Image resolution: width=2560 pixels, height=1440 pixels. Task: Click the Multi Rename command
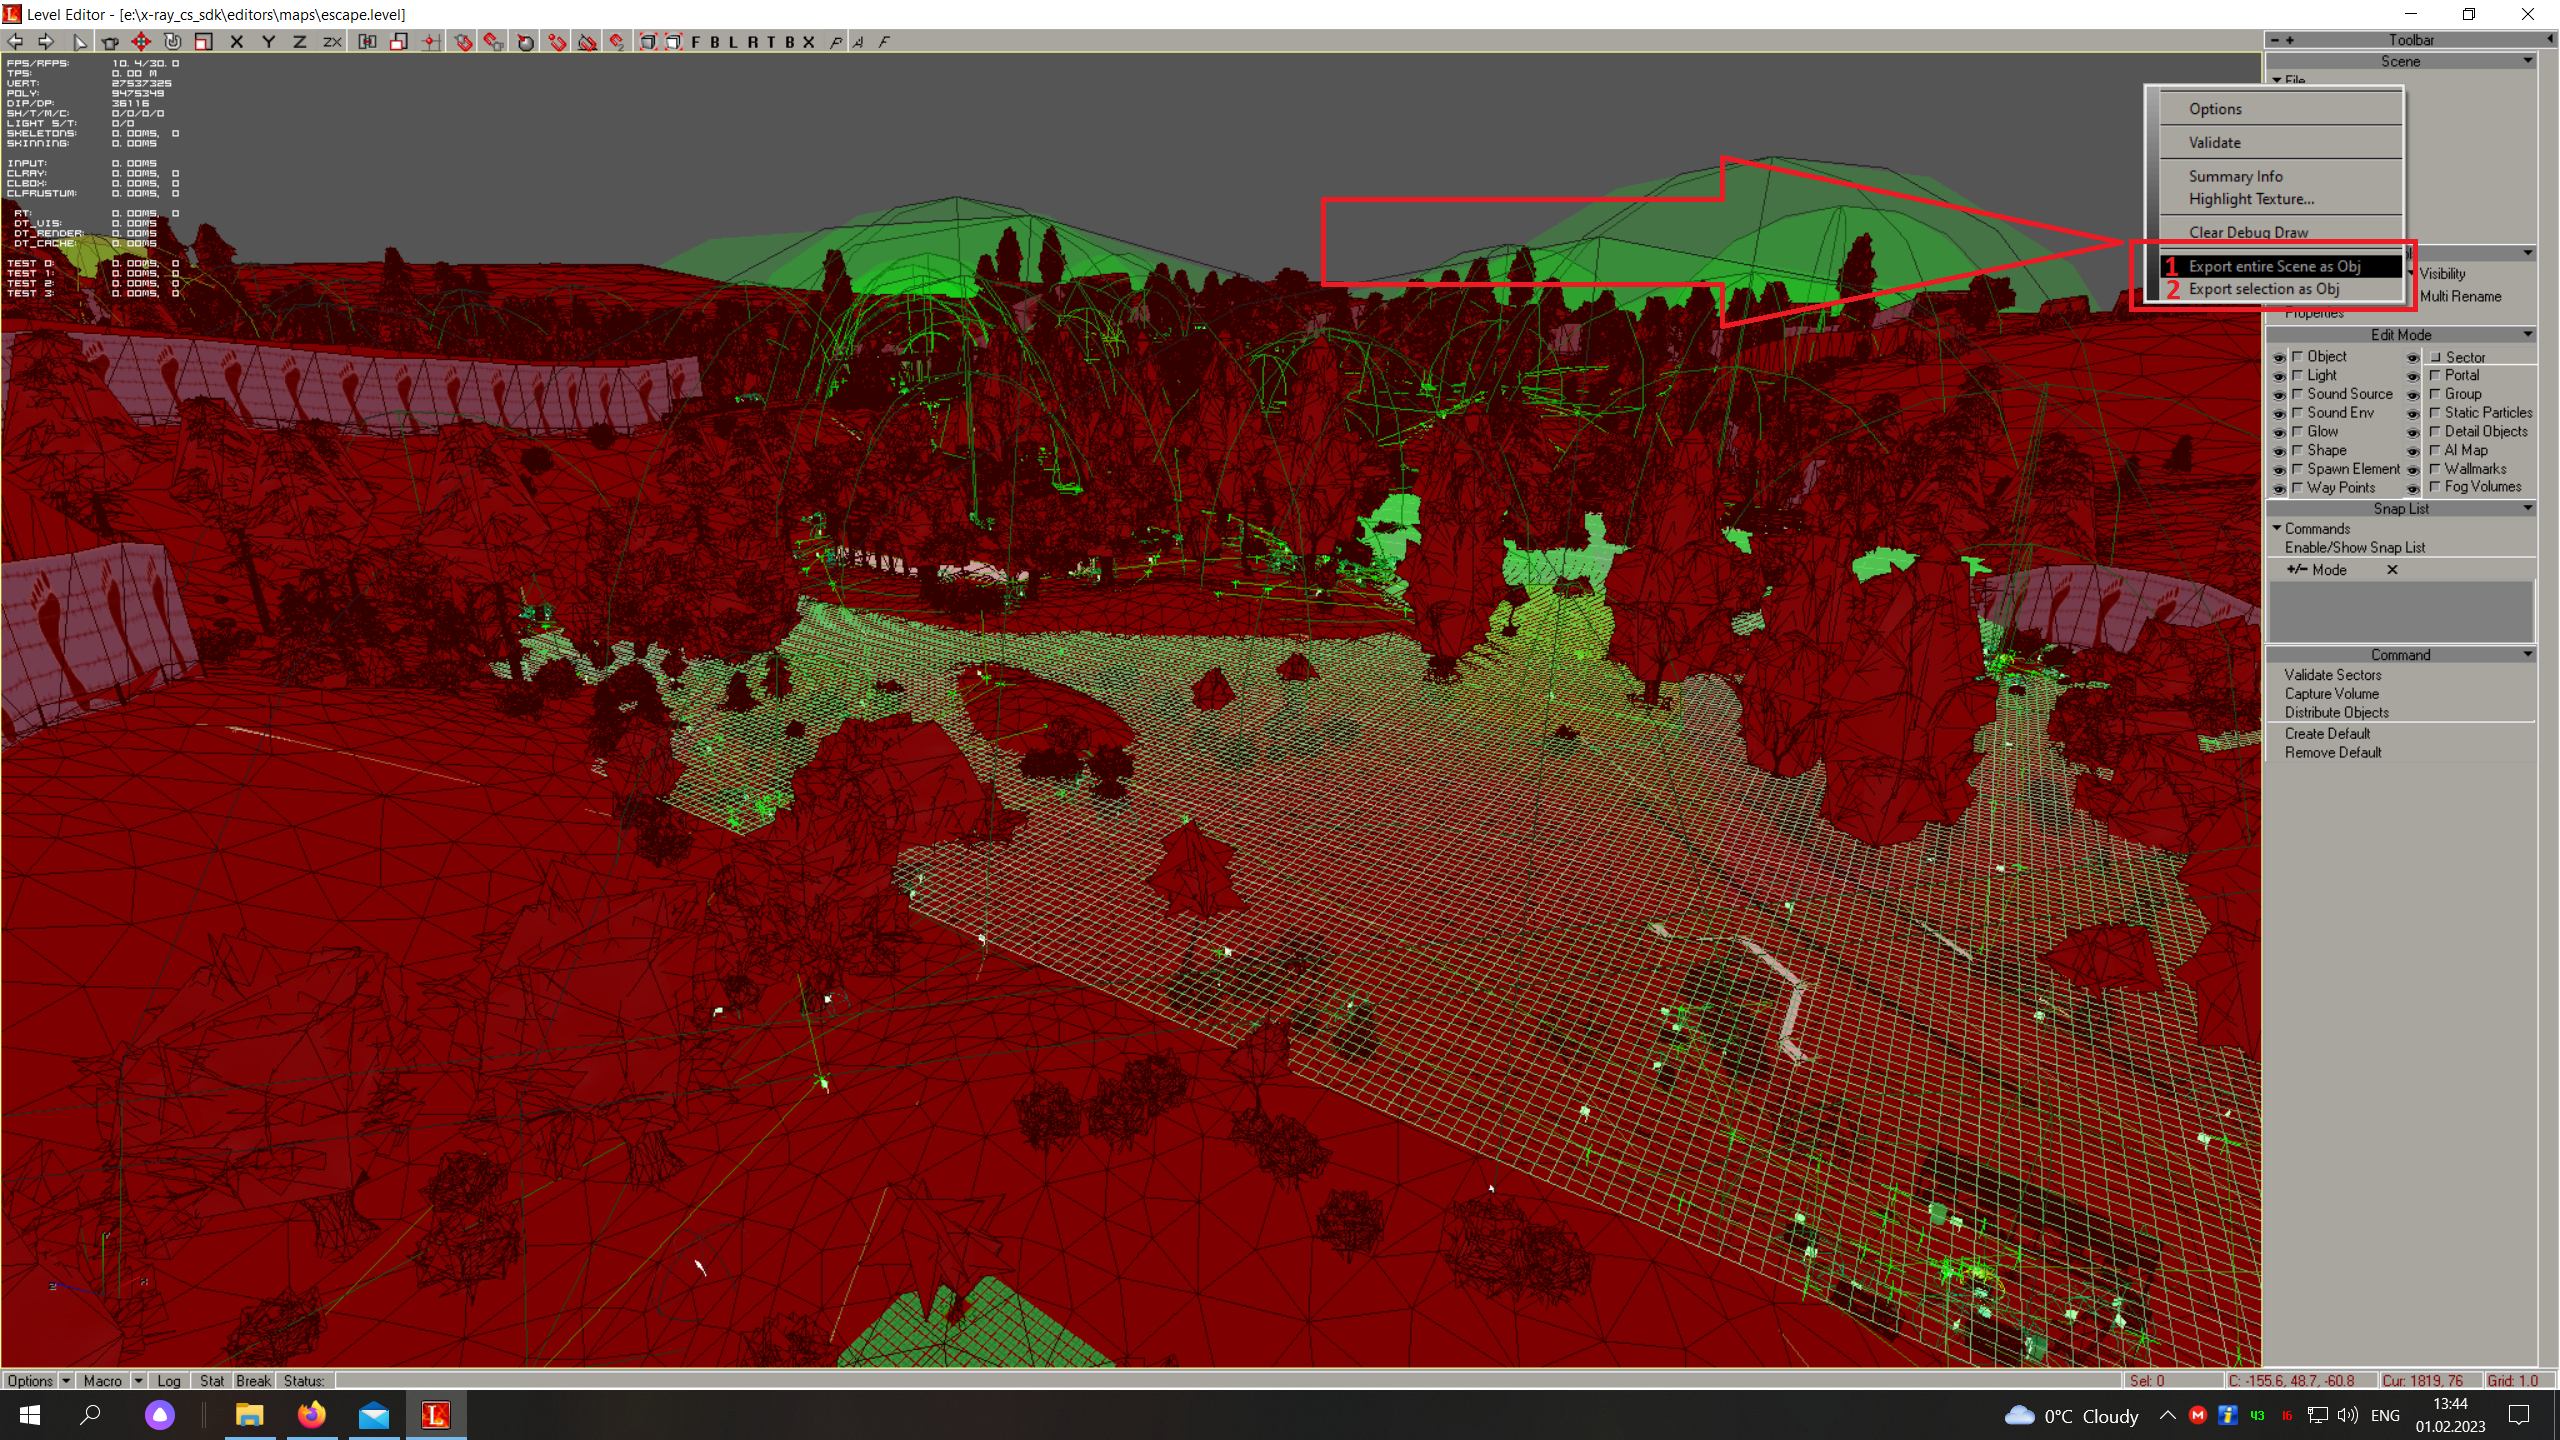[x=2460, y=297]
